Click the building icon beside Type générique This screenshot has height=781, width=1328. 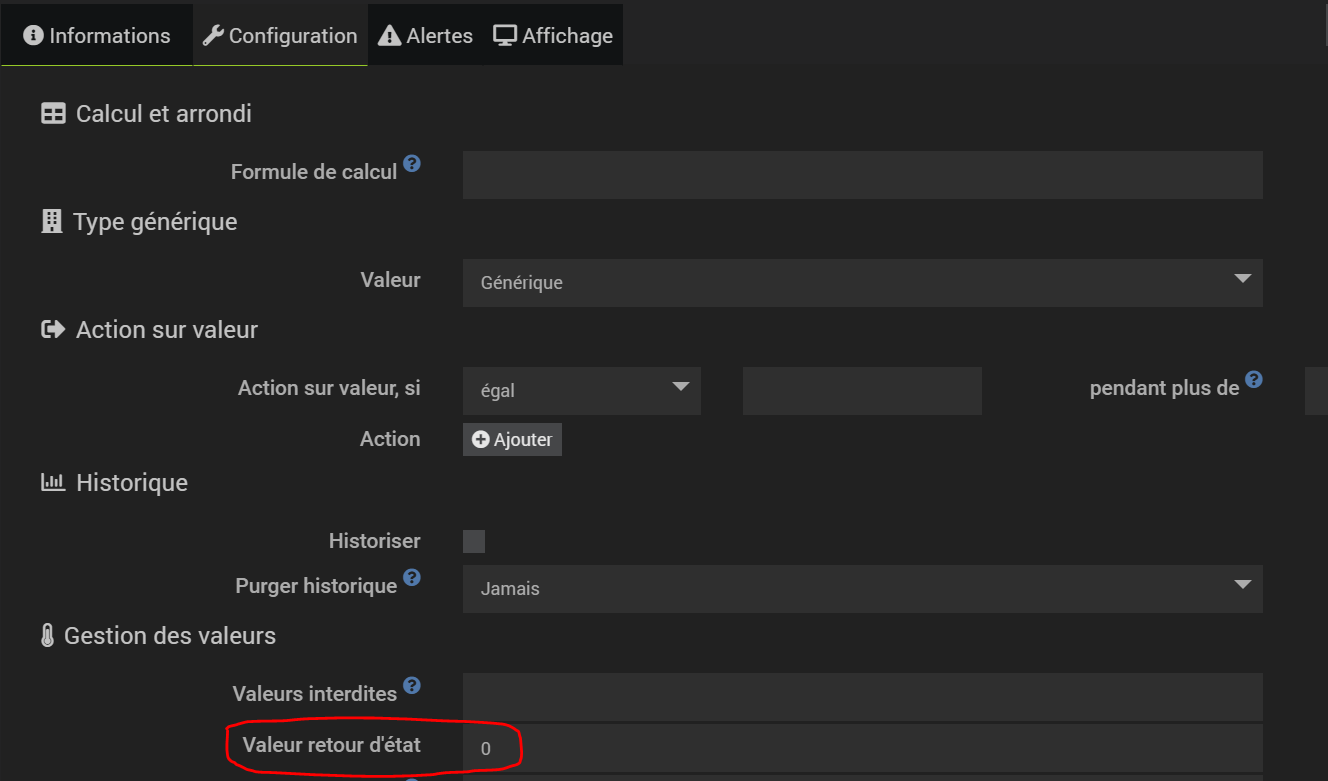click(x=51, y=221)
